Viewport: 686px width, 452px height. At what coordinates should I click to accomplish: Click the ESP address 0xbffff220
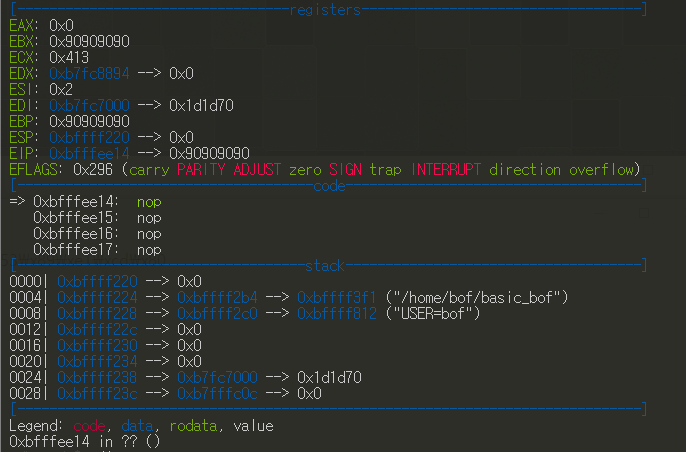click(x=89, y=137)
